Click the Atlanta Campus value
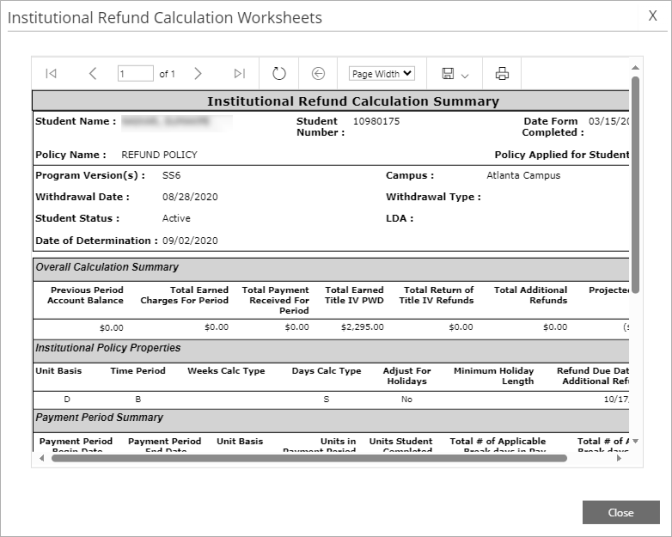 click(523, 175)
